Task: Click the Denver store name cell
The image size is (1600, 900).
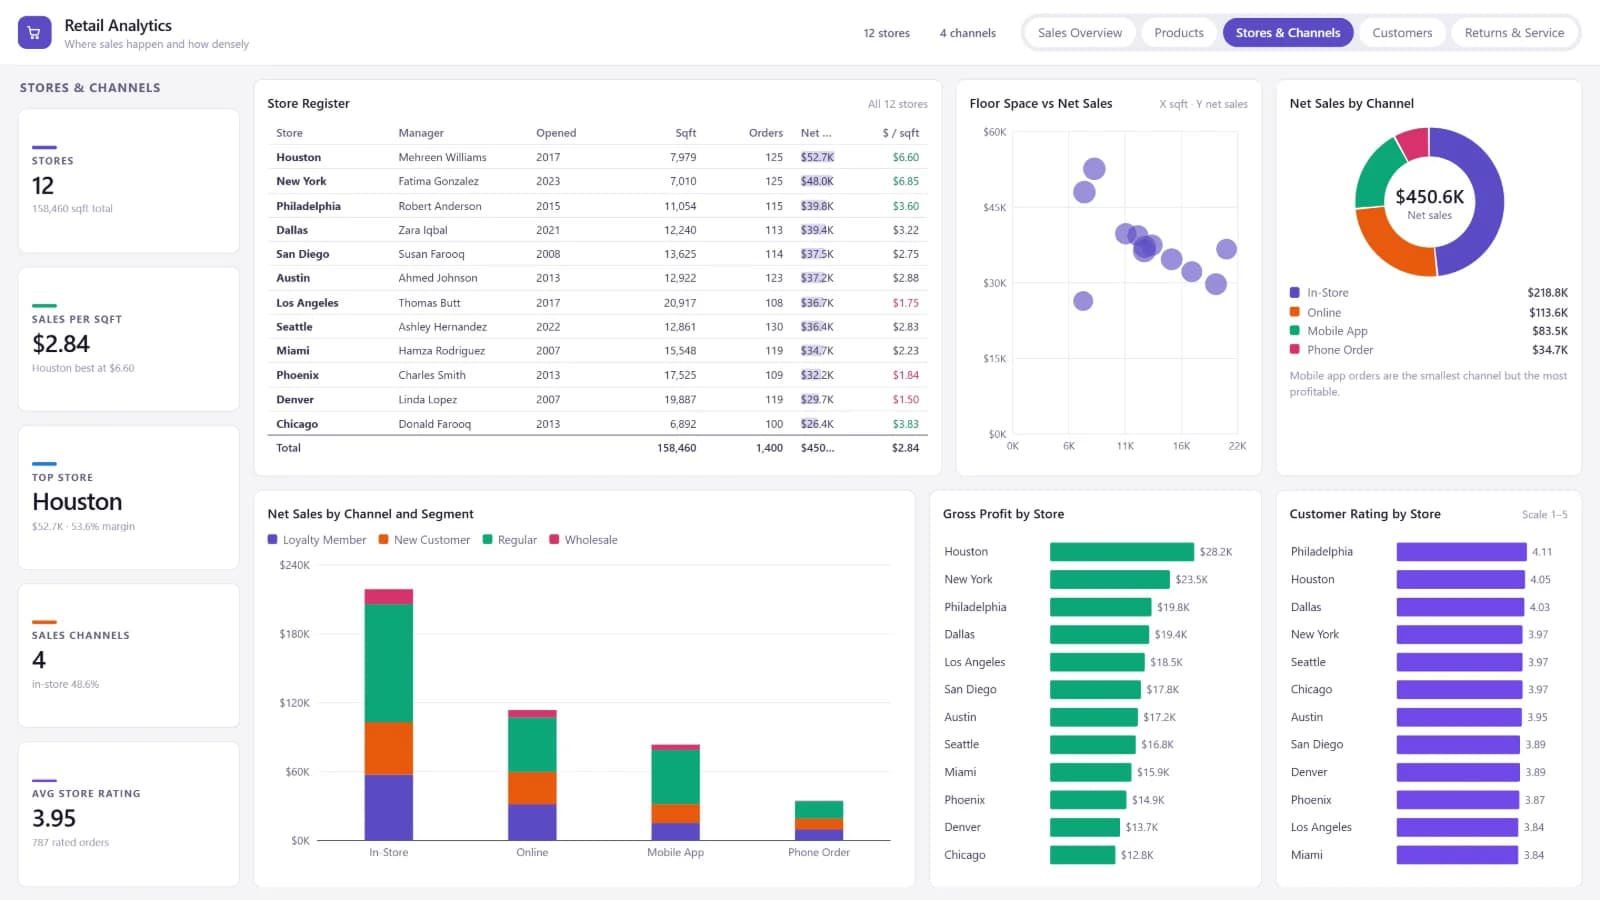Action: click(295, 399)
